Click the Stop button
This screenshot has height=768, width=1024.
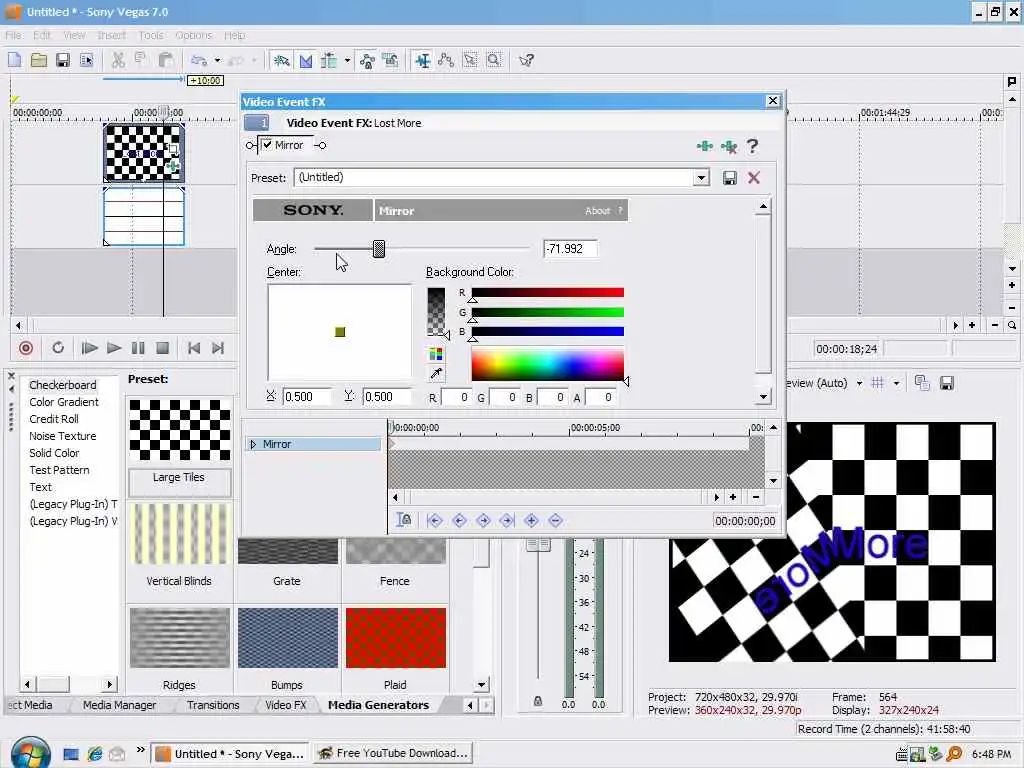click(163, 348)
